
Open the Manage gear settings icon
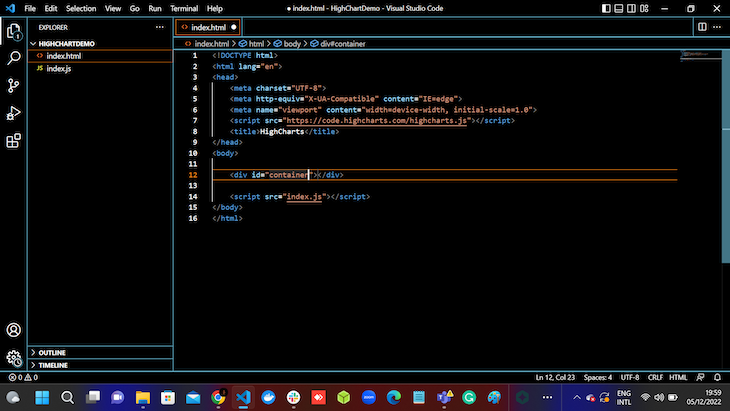click(14, 357)
